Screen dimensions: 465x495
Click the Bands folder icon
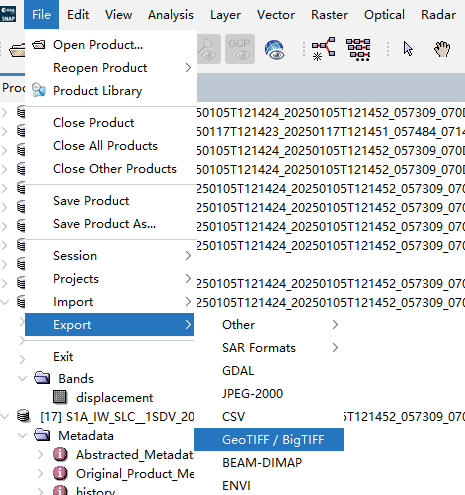coord(42,378)
